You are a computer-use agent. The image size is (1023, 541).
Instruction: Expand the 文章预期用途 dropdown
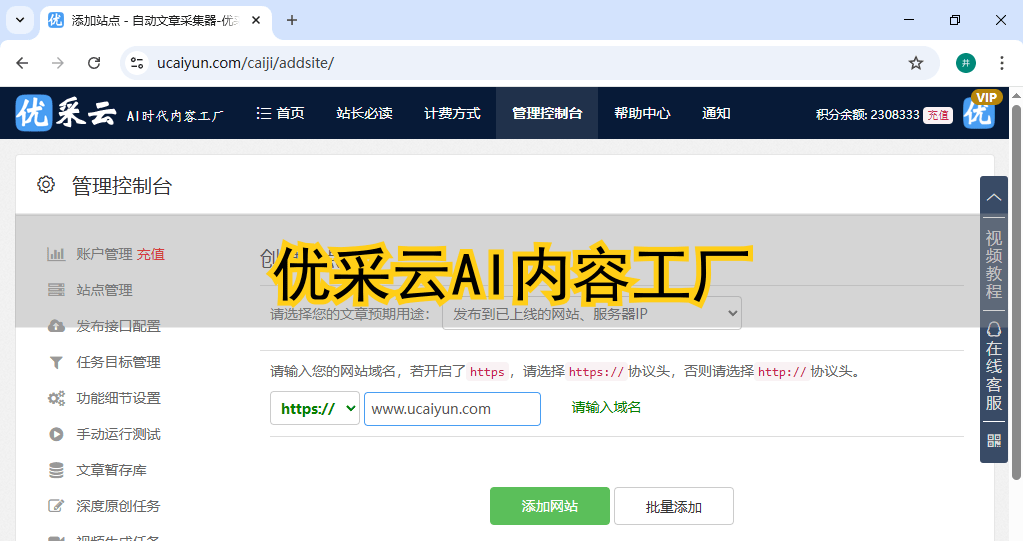point(591,314)
